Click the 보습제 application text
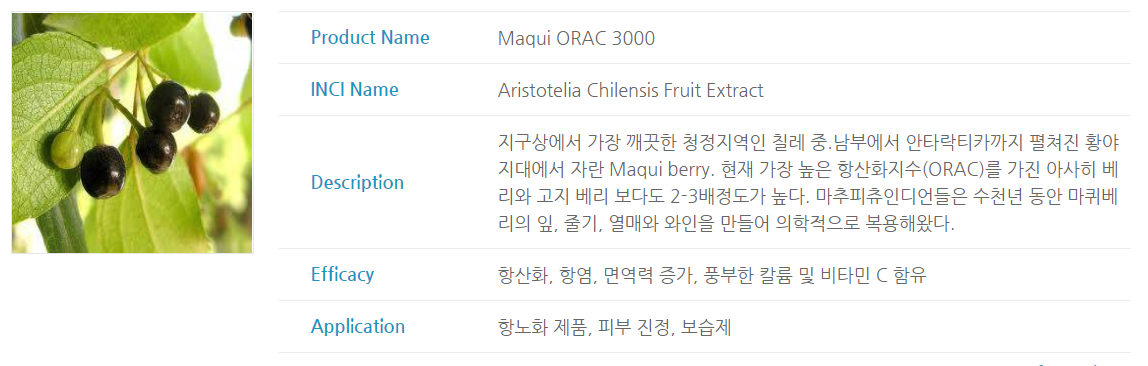 (x=706, y=327)
